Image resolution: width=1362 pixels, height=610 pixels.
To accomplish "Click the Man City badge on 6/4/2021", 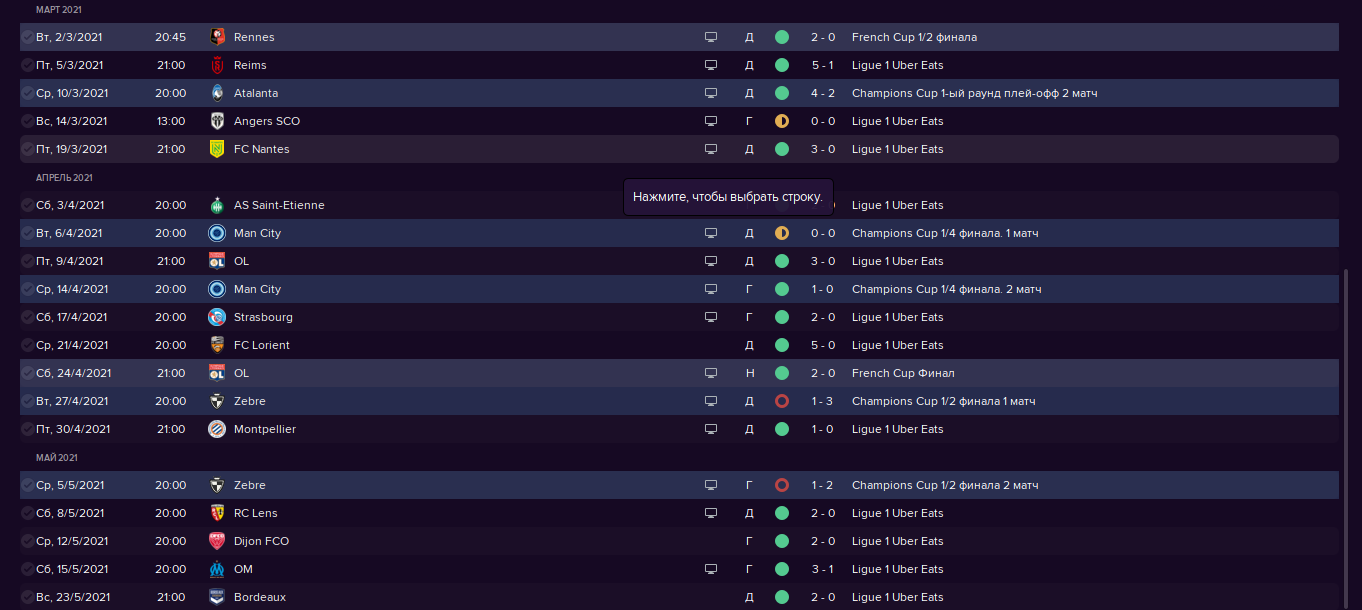I will point(216,233).
